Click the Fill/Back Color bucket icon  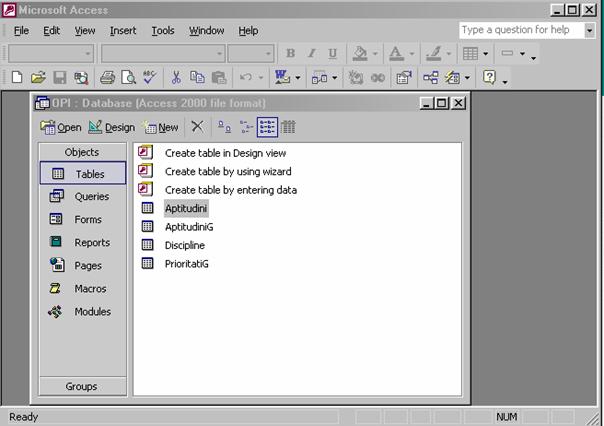360,54
